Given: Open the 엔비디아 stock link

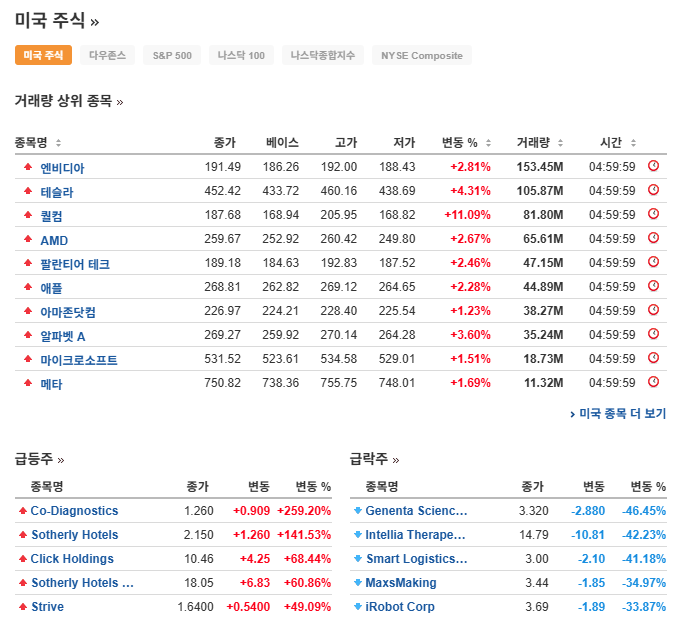Looking at the screenshot, I should [x=62, y=168].
